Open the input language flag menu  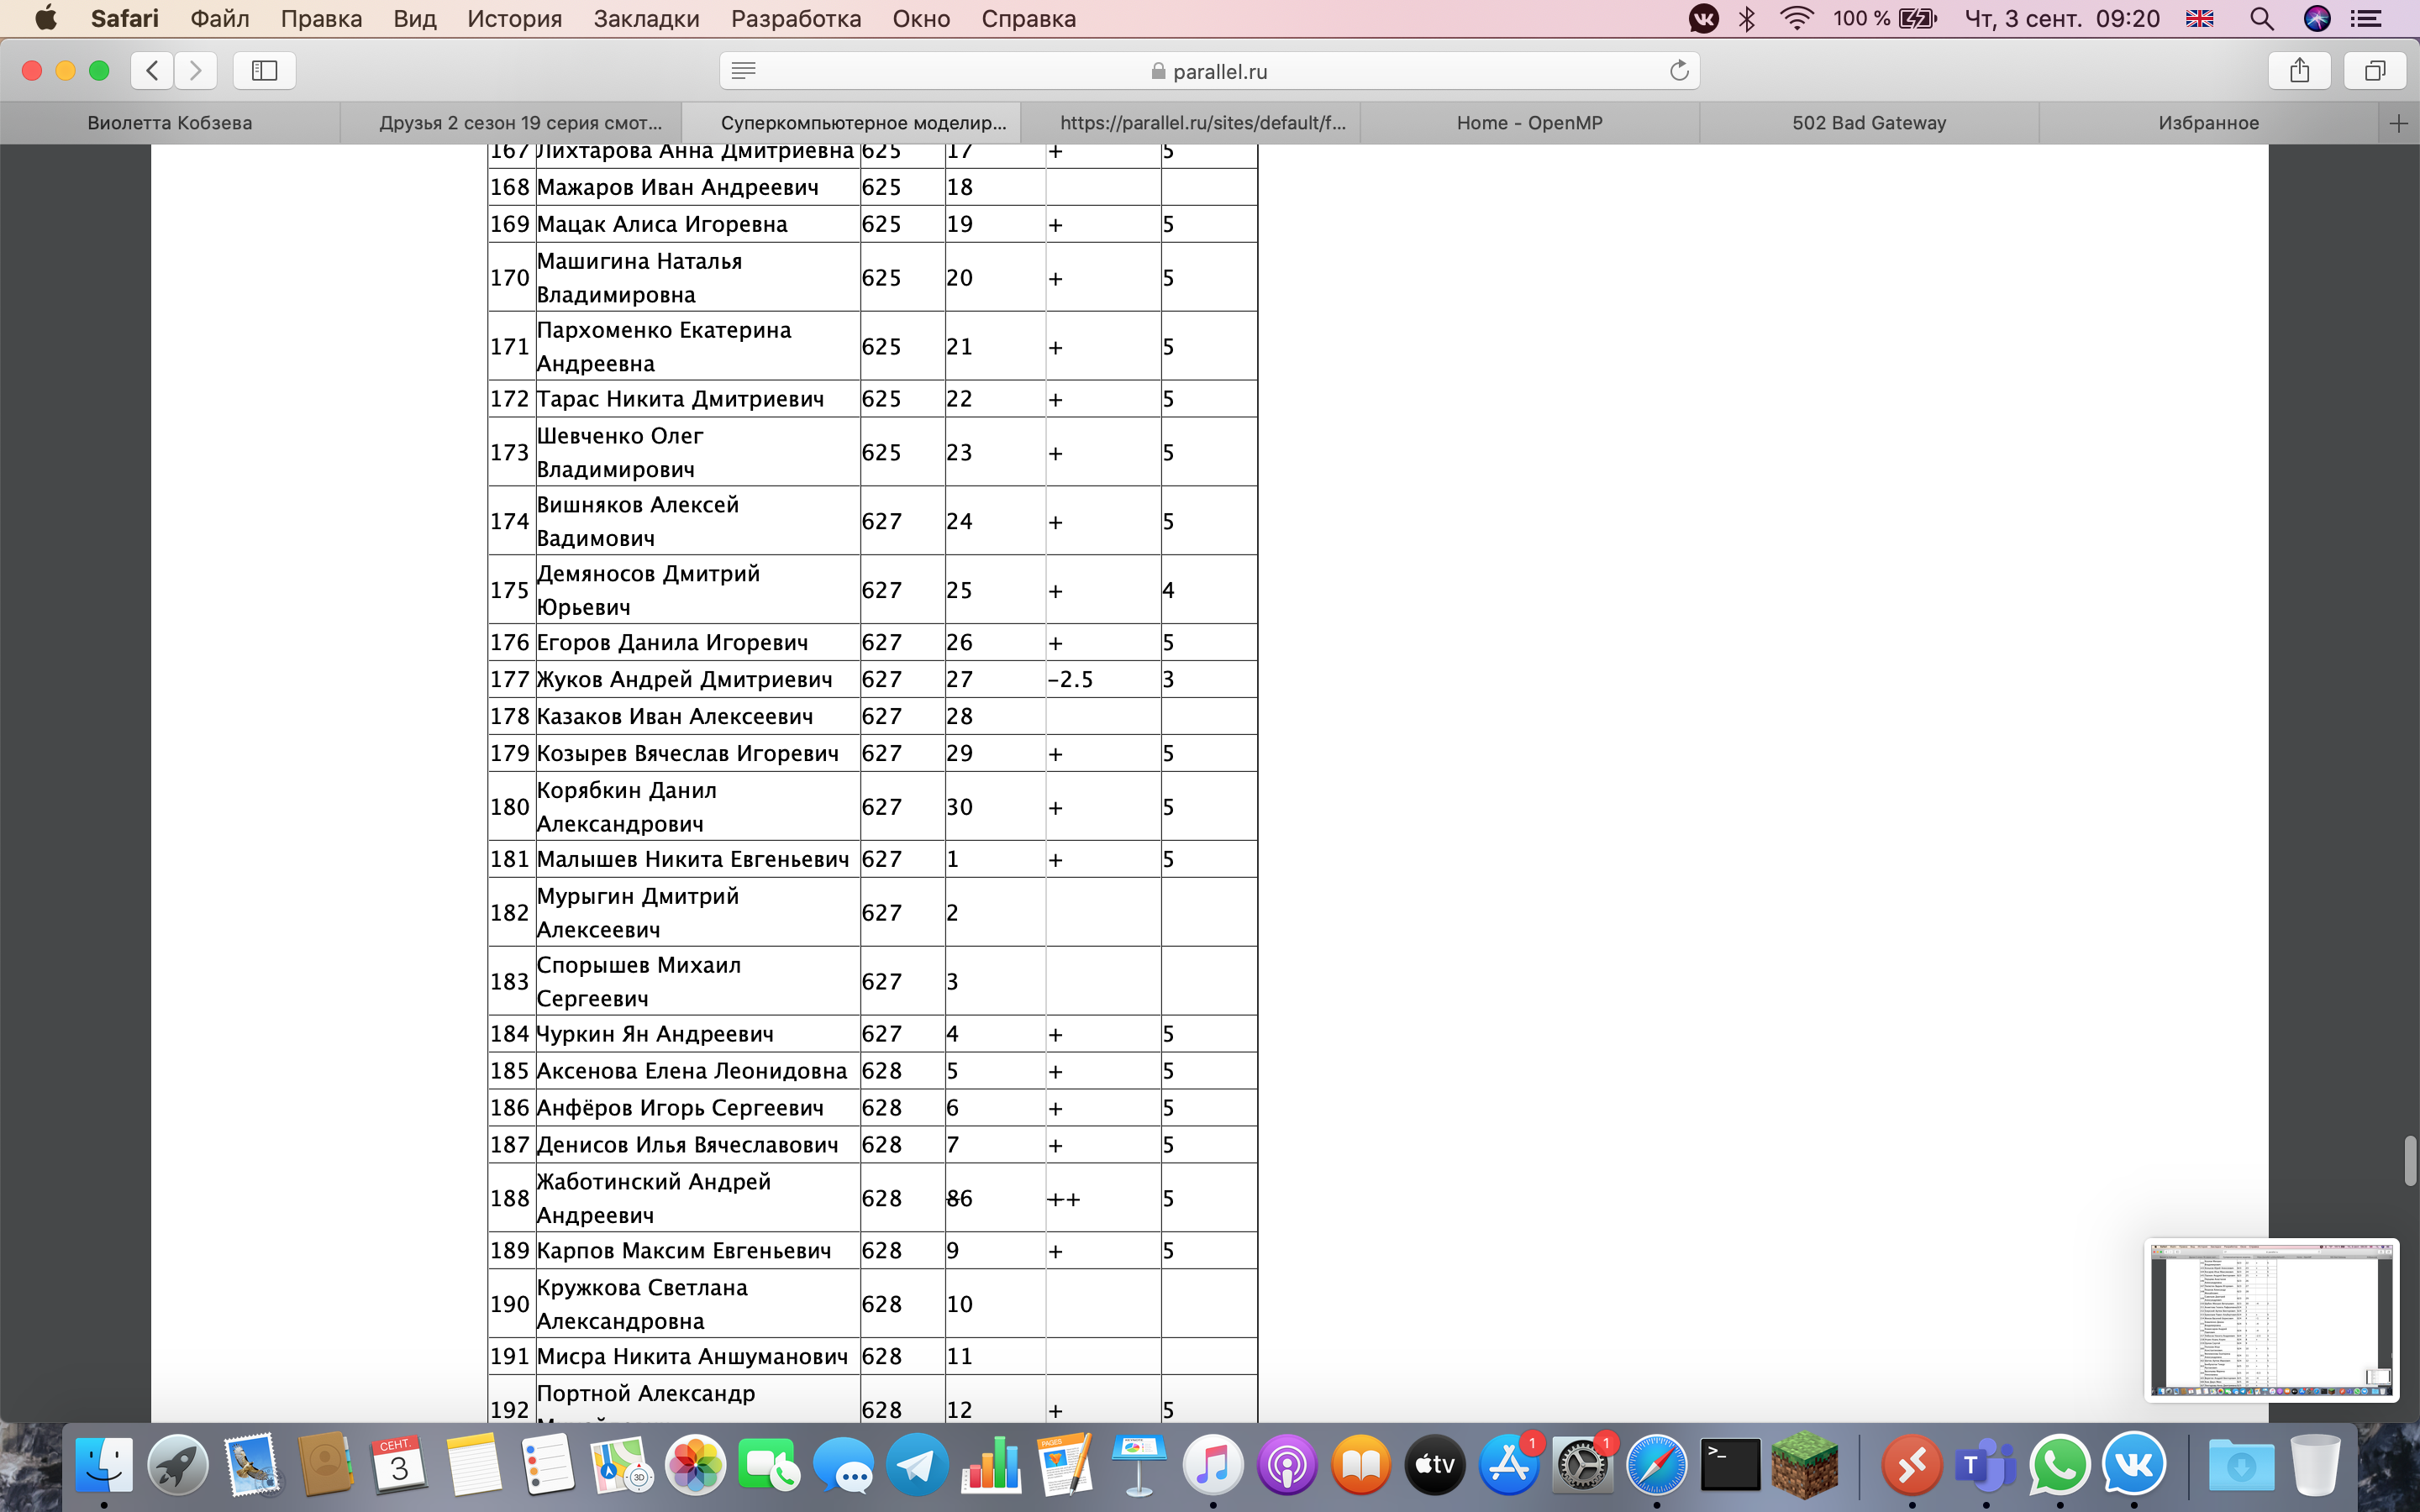[2199, 18]
